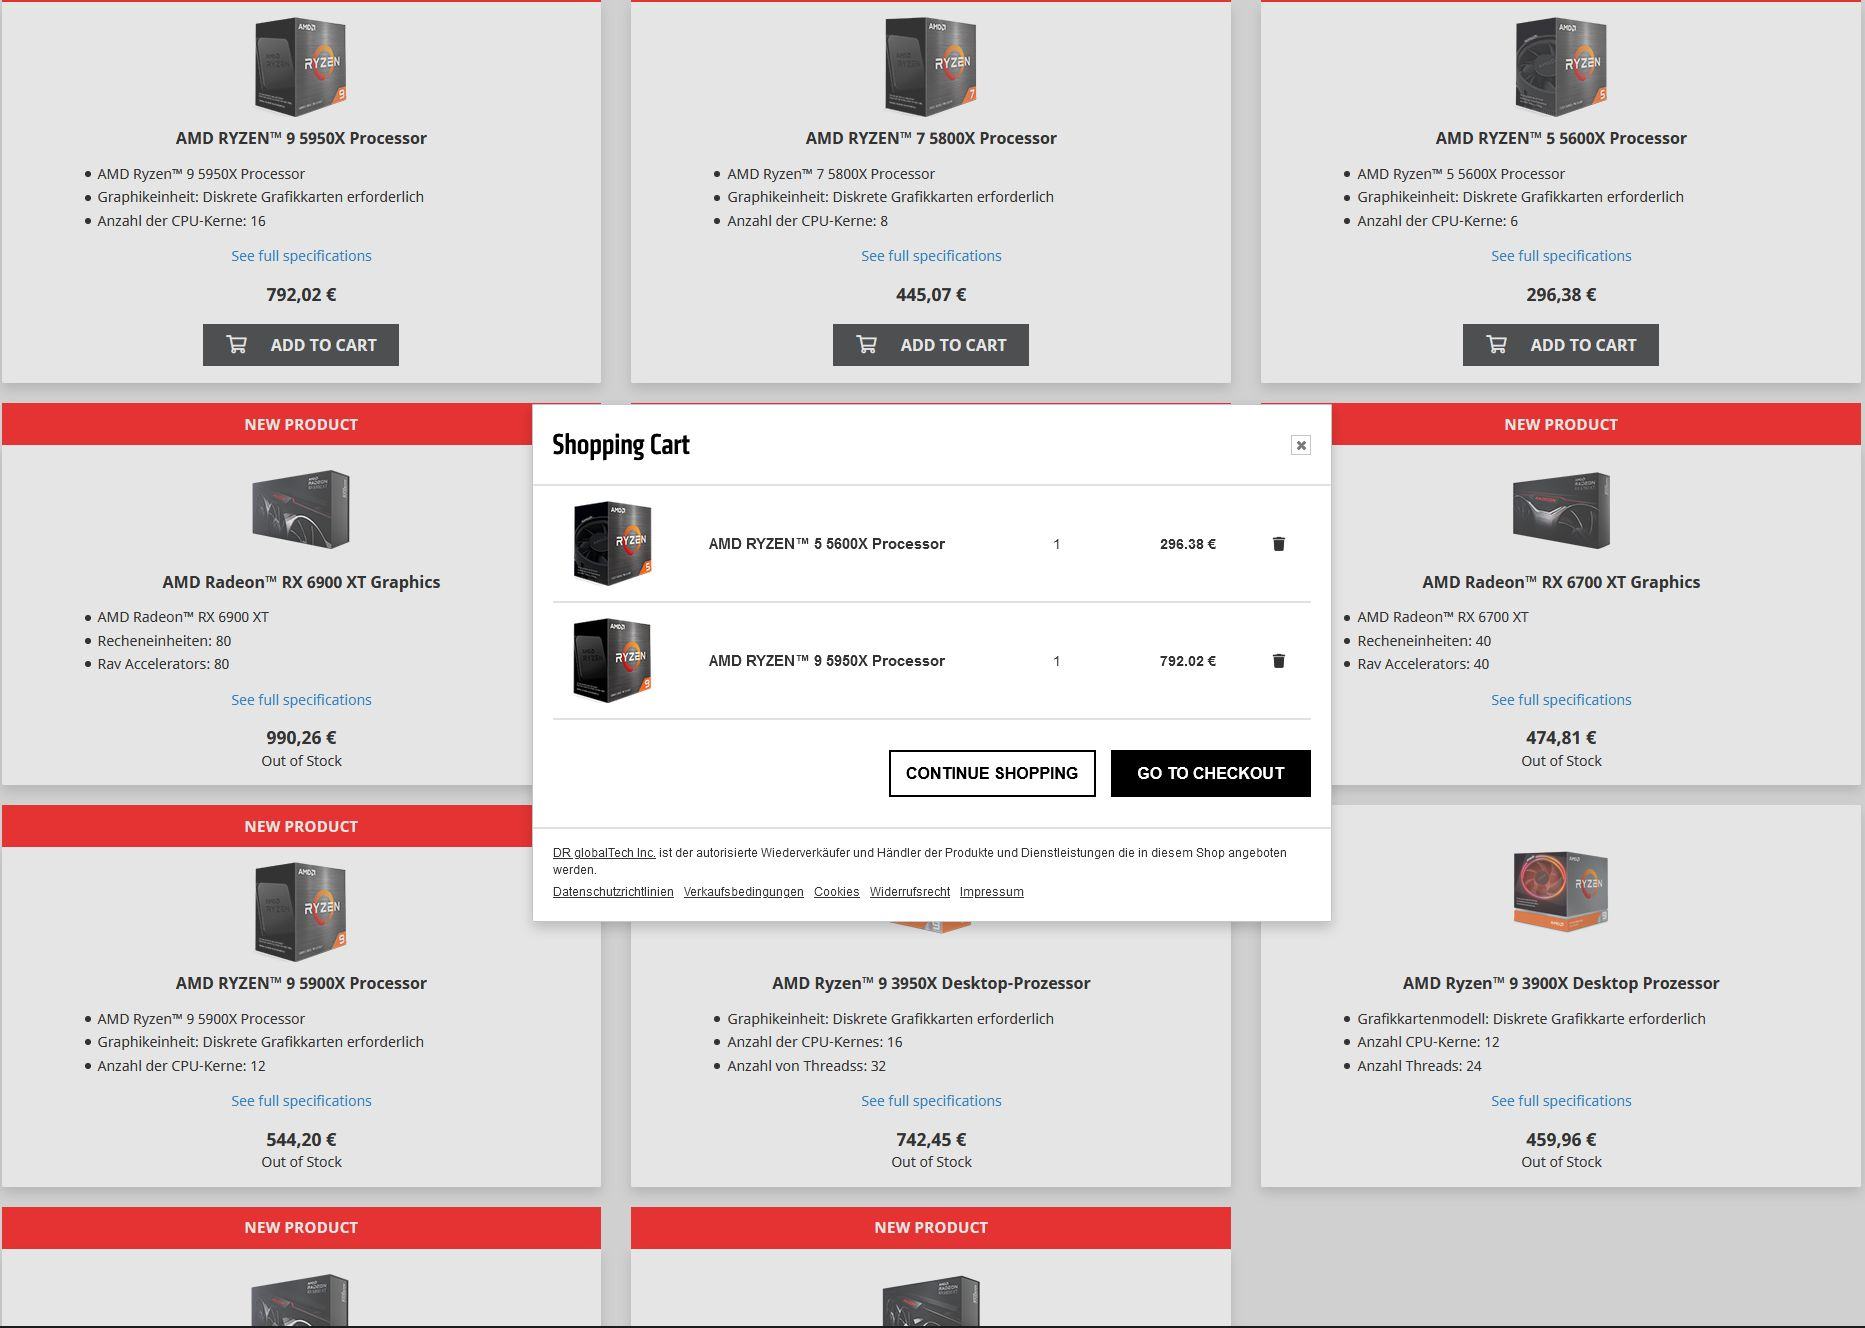Open the Cookies link in the cart footer
Viewport: 1865px width, 1328px height.
(x=837, y=892)
